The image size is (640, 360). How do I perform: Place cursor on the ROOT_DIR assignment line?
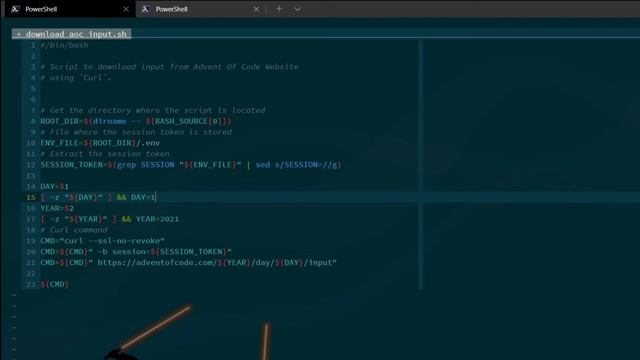(136, 121)
